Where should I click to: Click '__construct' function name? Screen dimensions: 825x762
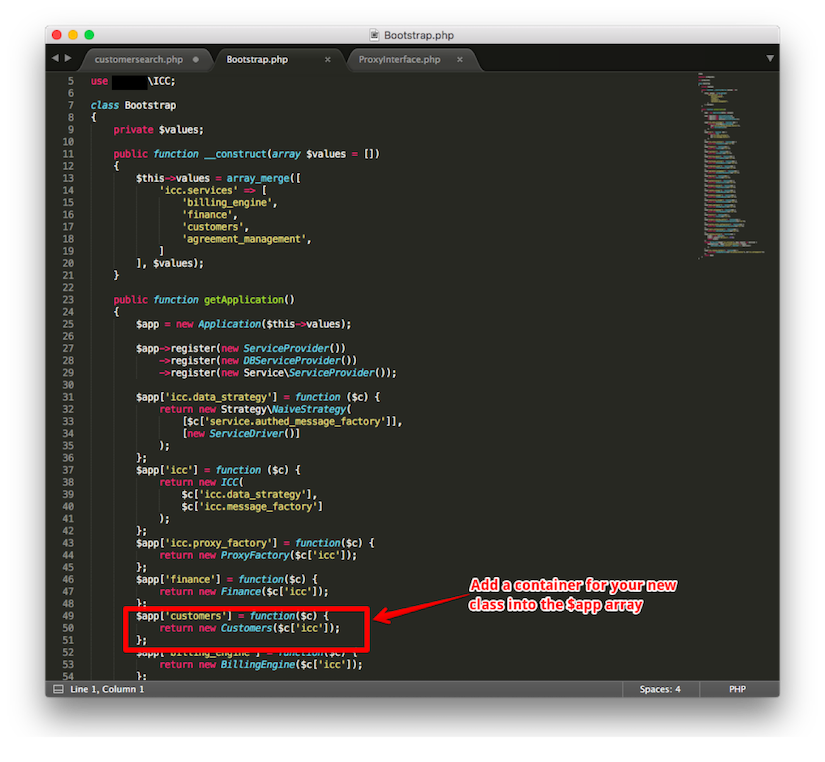236,154
